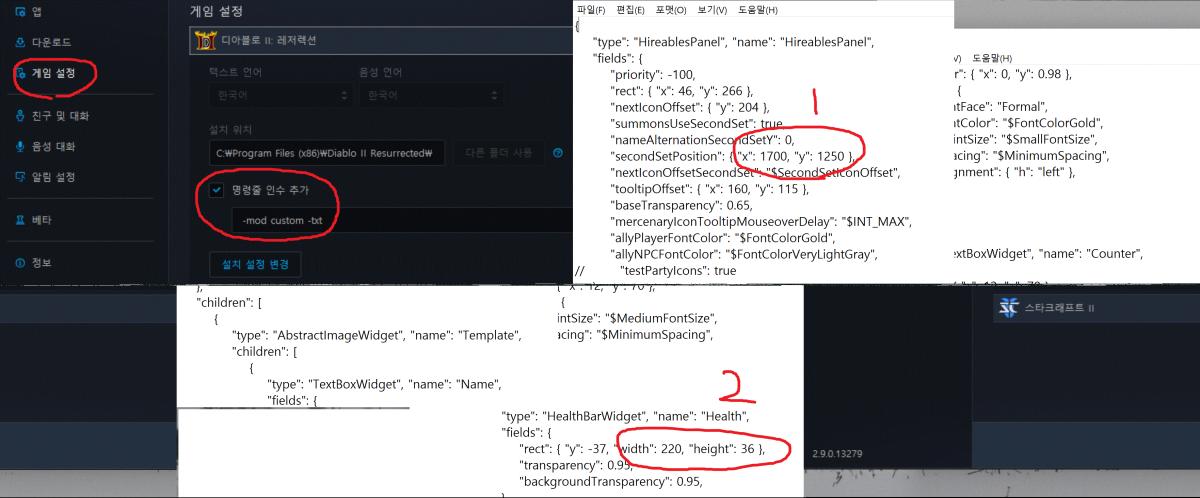Click the "allyNPCFontColor" line
The width and height of the screenshot is (1200, 498).
[x=743, y=255]
